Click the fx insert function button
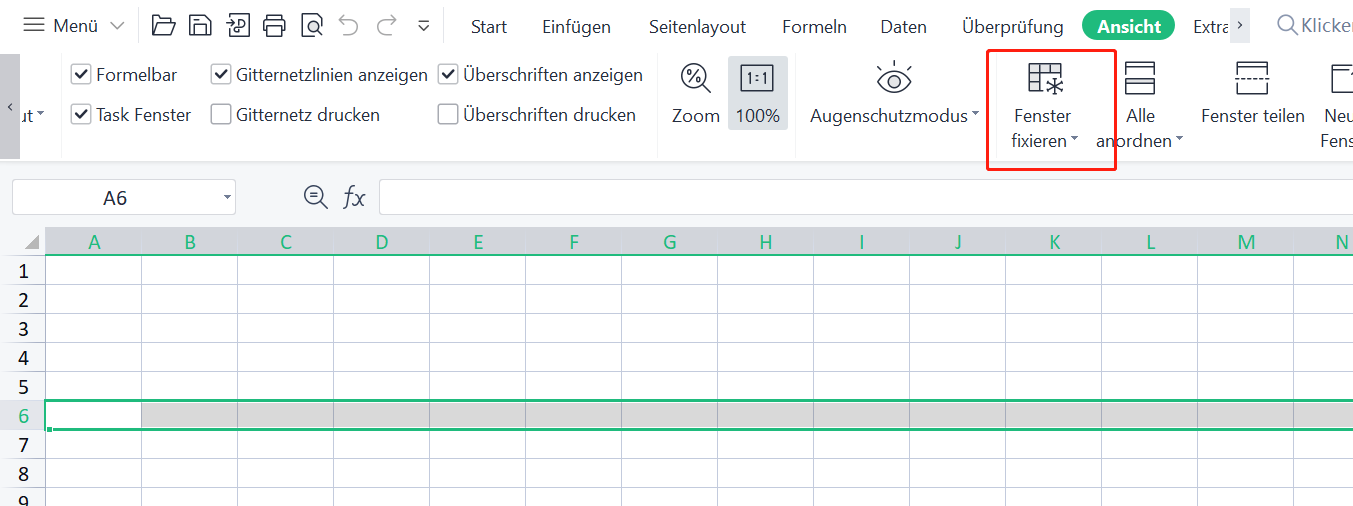This screenshot has height=506, width=1353. (x=354, y=198)
